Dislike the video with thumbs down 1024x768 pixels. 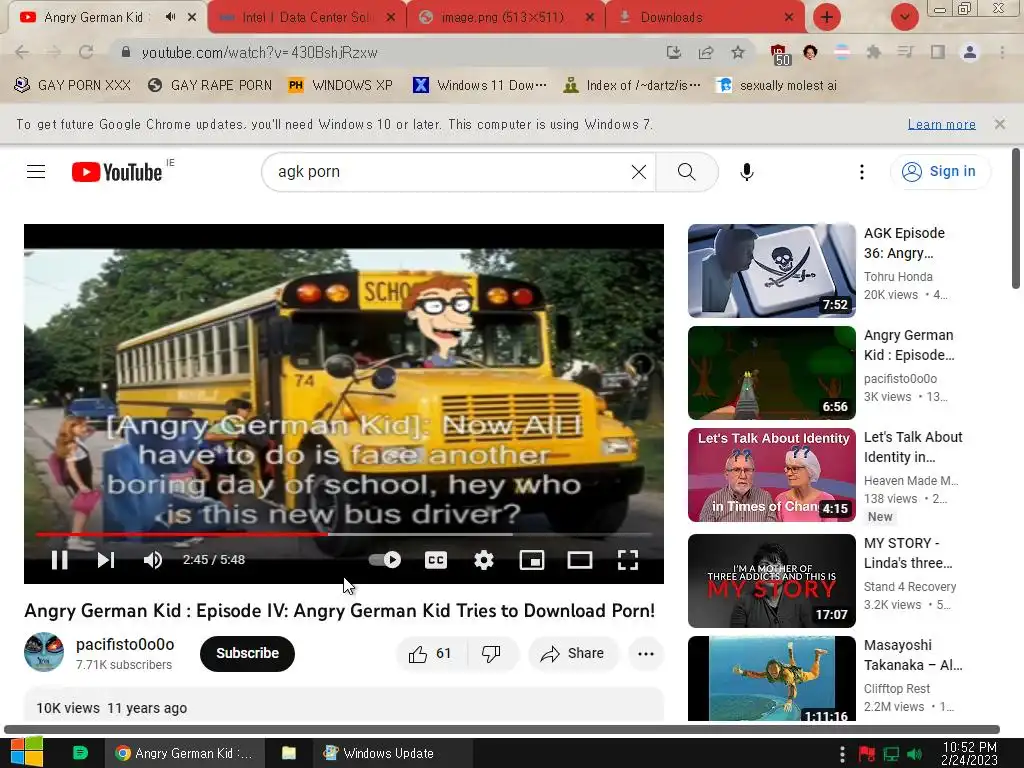click(492, 654)
